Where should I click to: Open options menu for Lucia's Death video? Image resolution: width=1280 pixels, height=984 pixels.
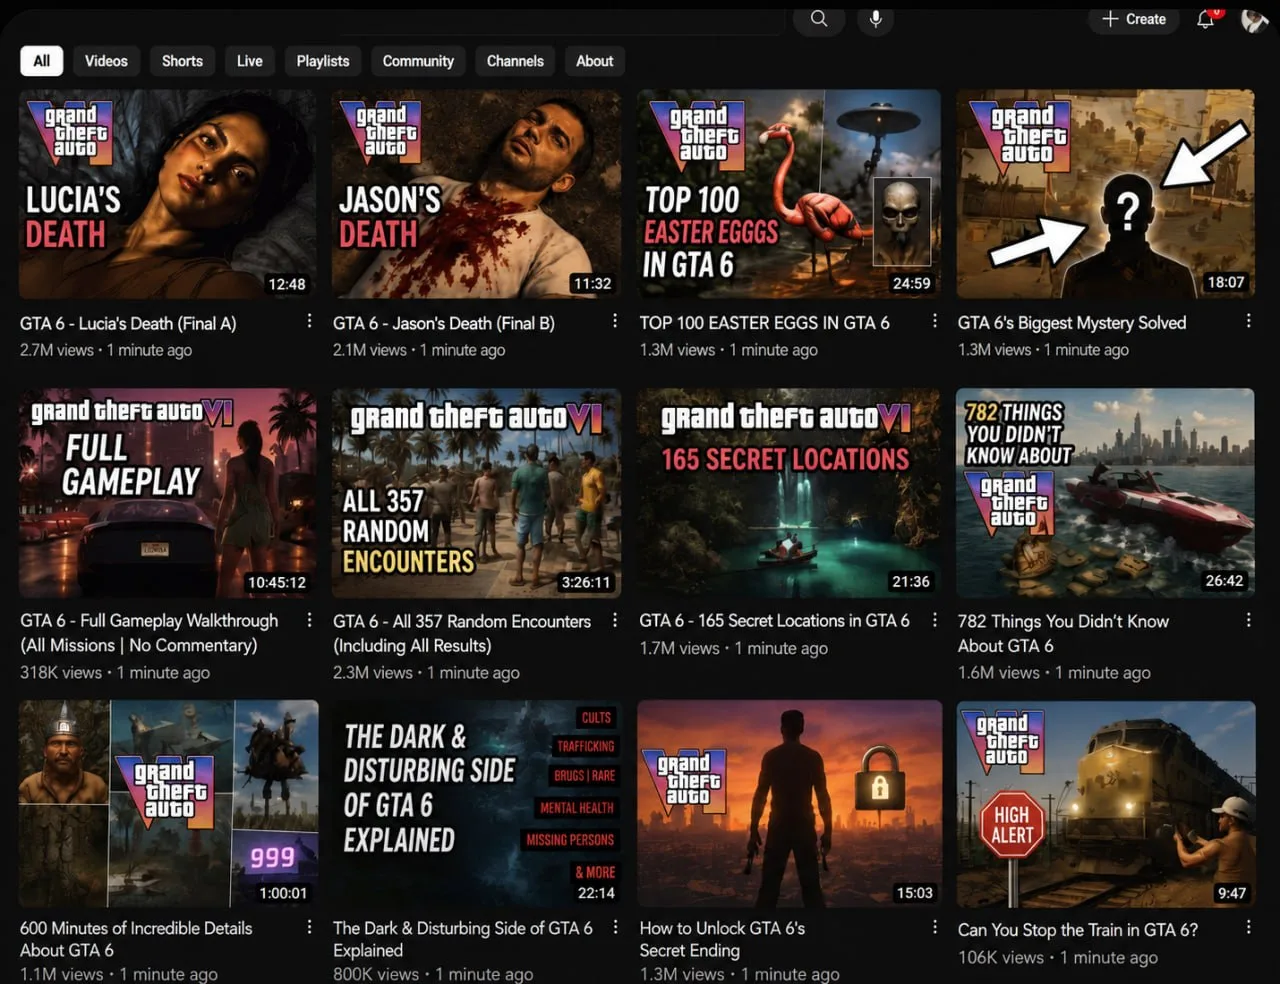(x=309, y=321)
